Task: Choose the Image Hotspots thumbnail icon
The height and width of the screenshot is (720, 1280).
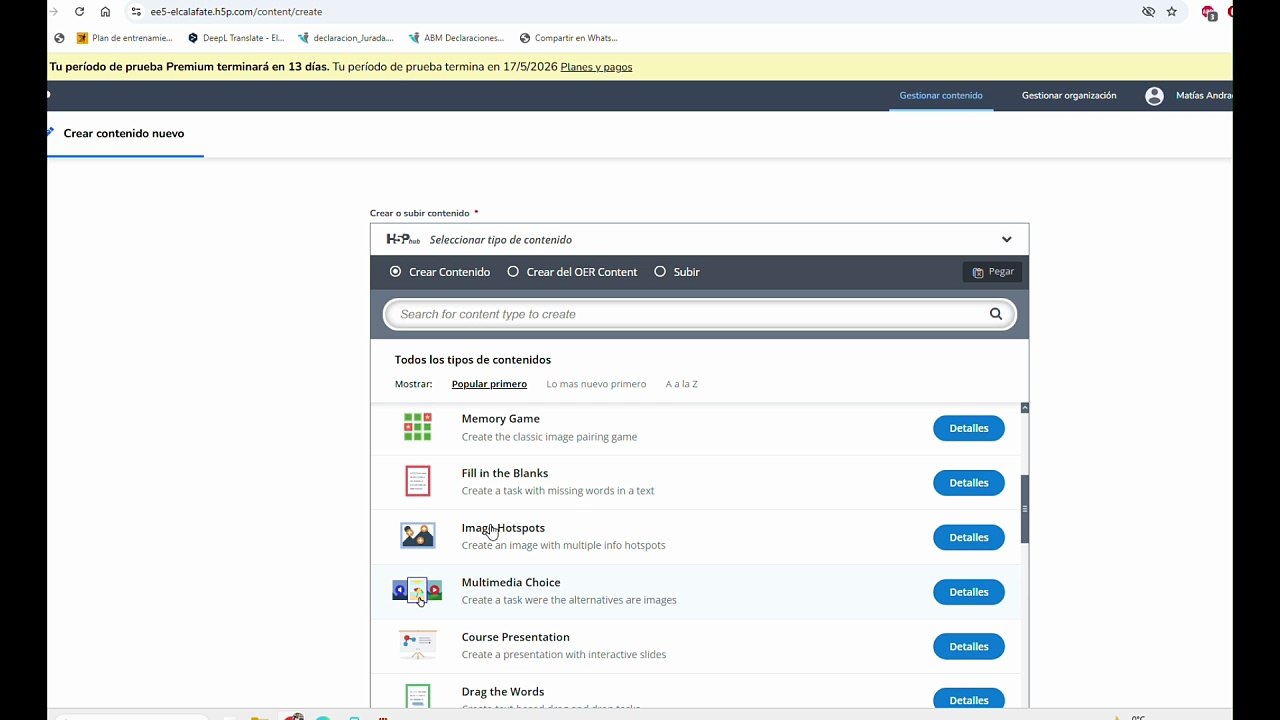Action: 417,536
